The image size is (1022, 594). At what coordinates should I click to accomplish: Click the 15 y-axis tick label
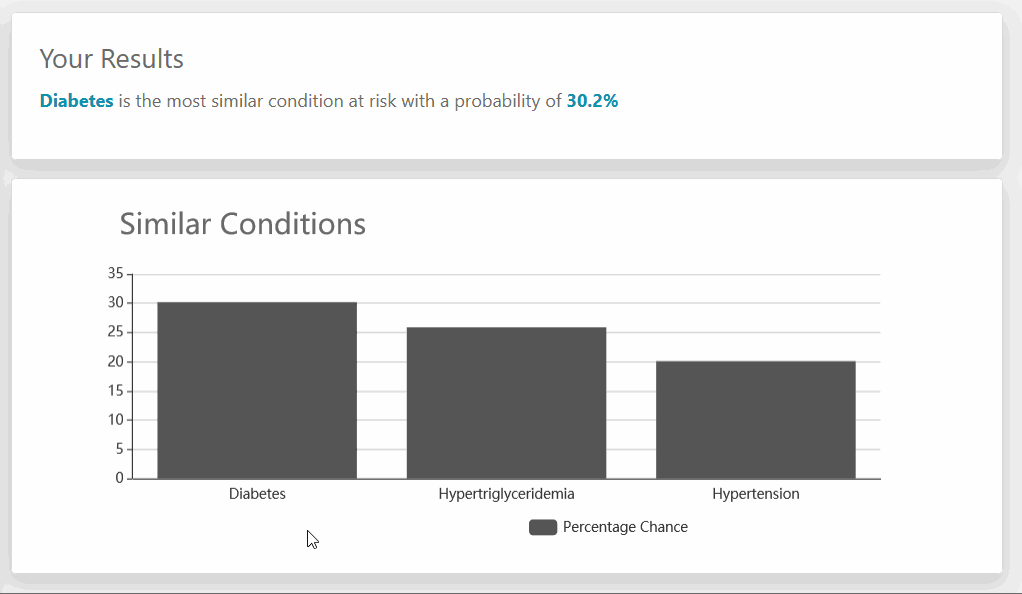click(115, 391)
